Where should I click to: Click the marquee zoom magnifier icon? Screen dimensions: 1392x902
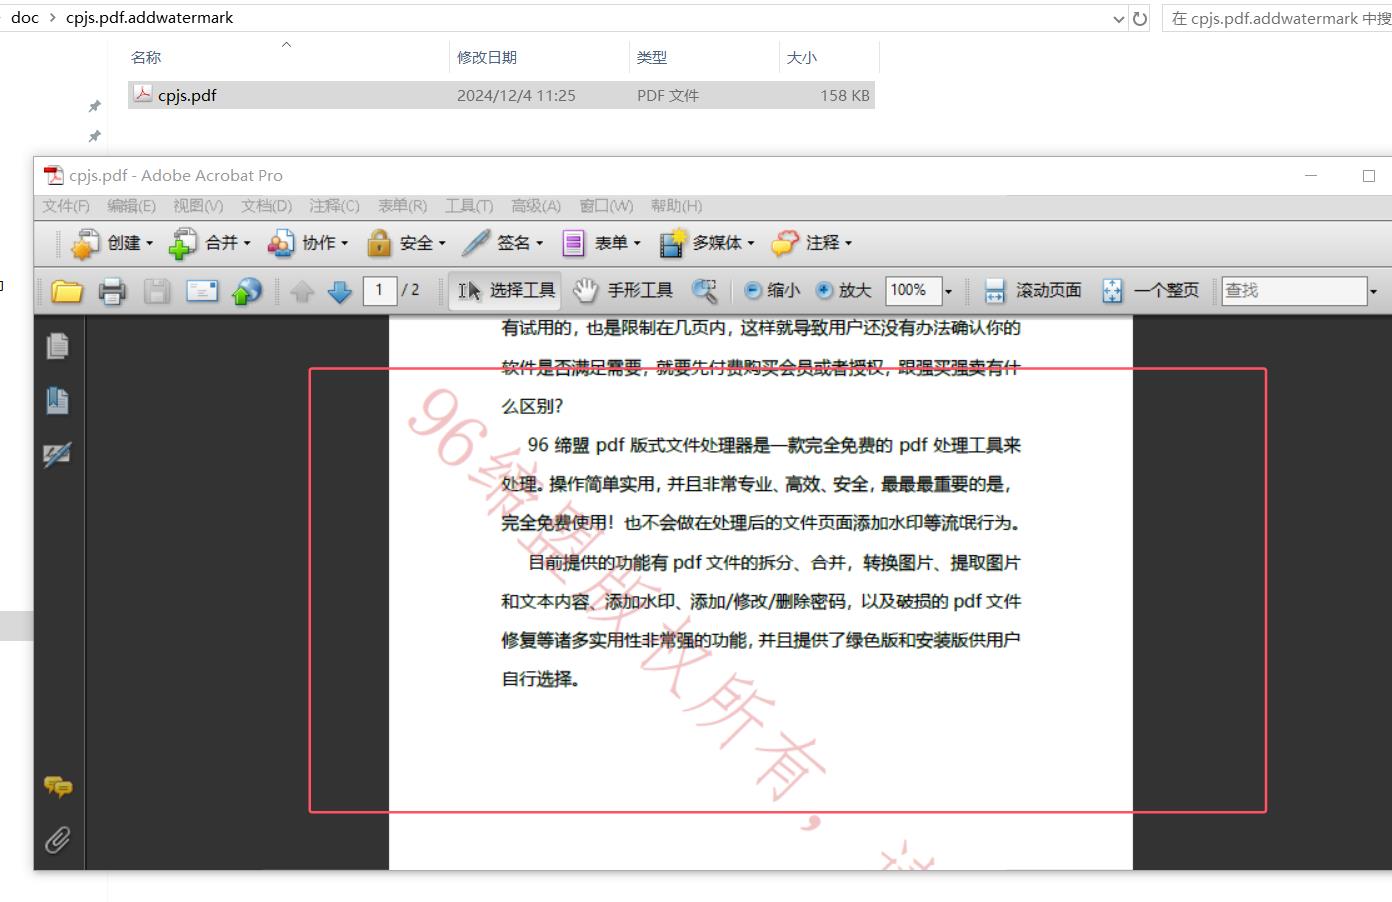(705, 291)
